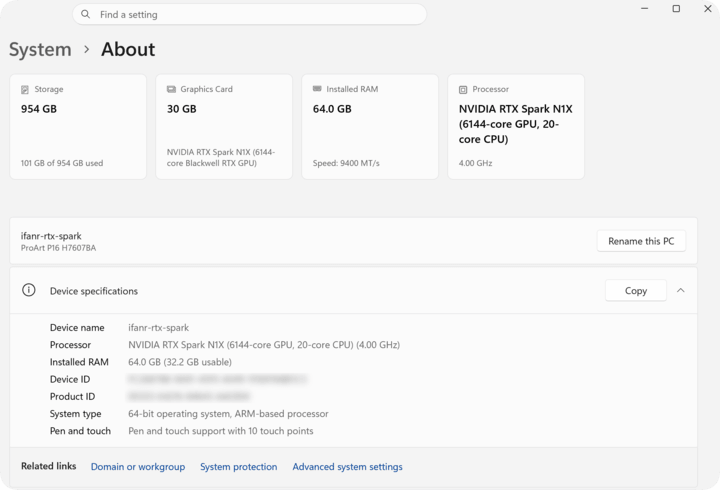This screenshot has height=490, width=720.
Task: Click the About page title
Action: pos(128,49)
